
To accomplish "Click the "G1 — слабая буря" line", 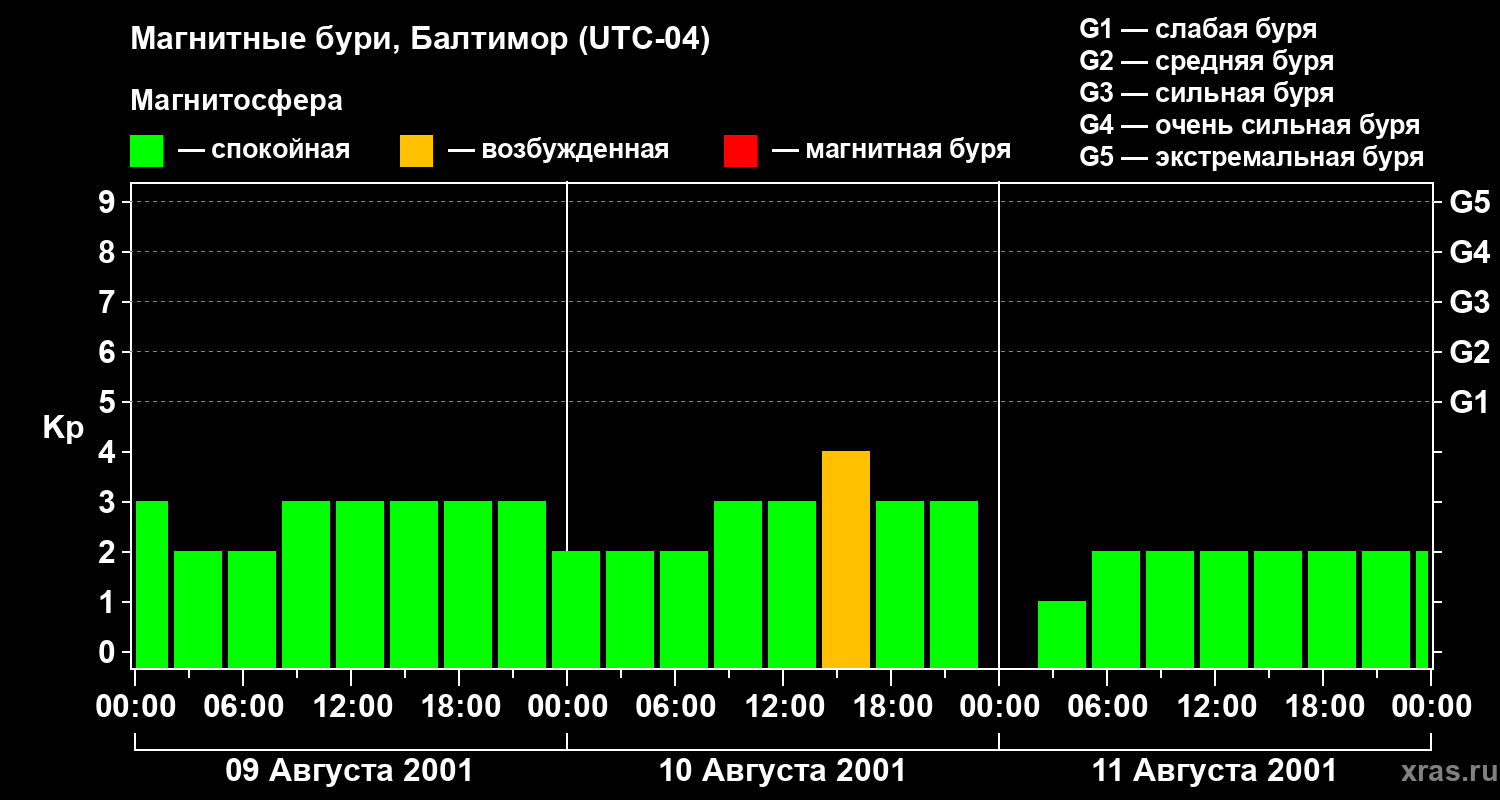I will point(1198,29).
